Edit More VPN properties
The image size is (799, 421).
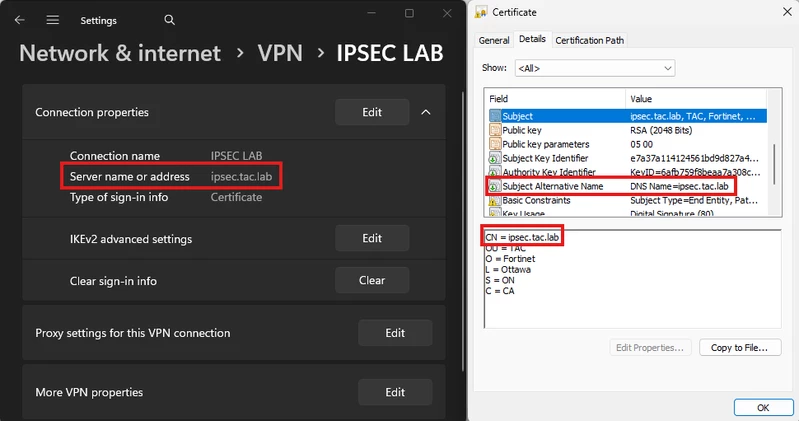(395, 392)
